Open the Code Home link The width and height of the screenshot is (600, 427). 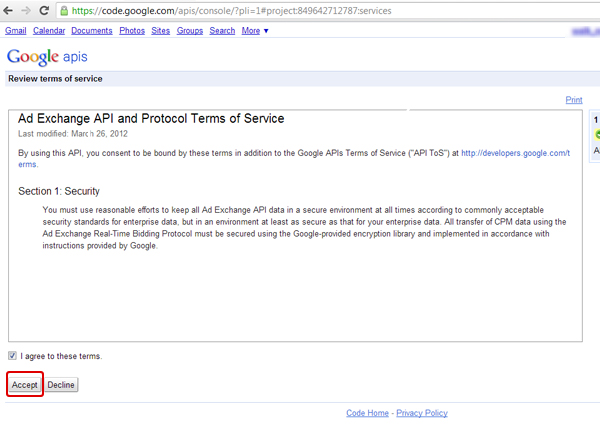367,413
